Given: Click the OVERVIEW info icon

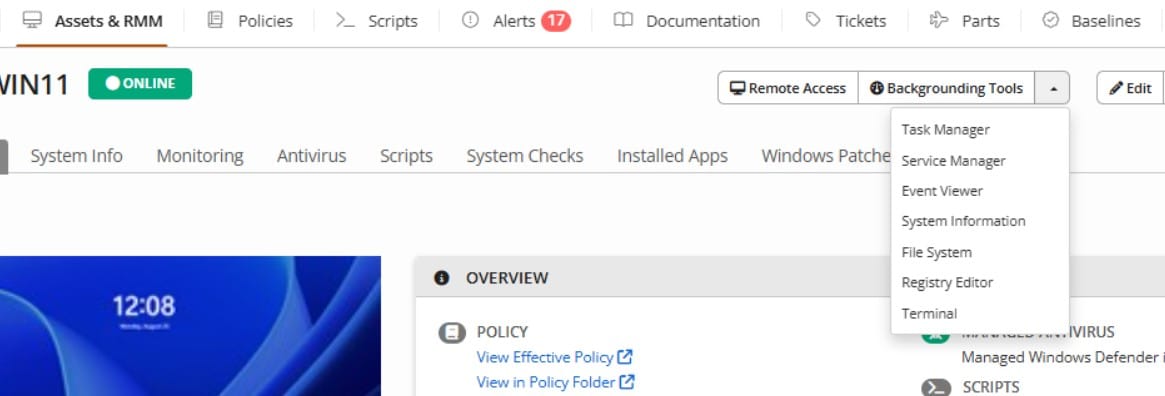Looking at the screenshot, I should (442, 278).
